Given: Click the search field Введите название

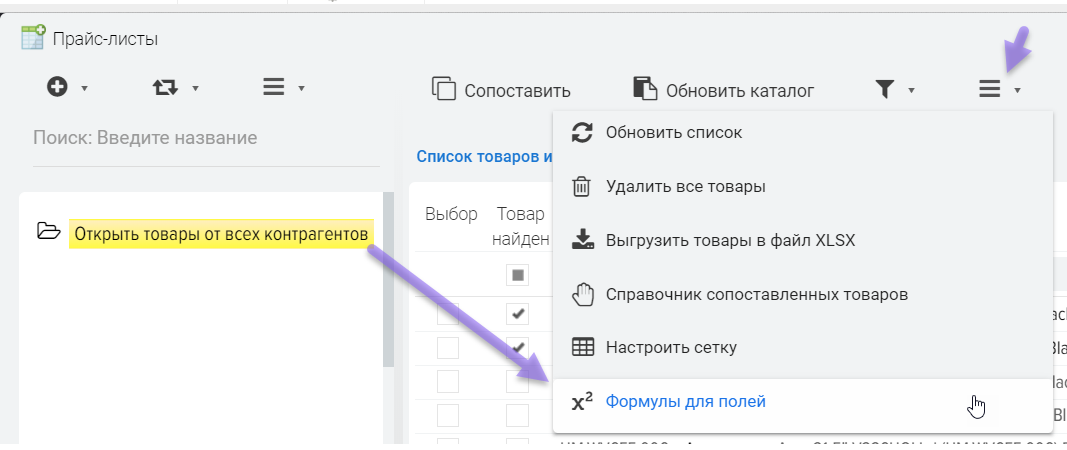Looking at the screenshot, I should tap(200, 138).
